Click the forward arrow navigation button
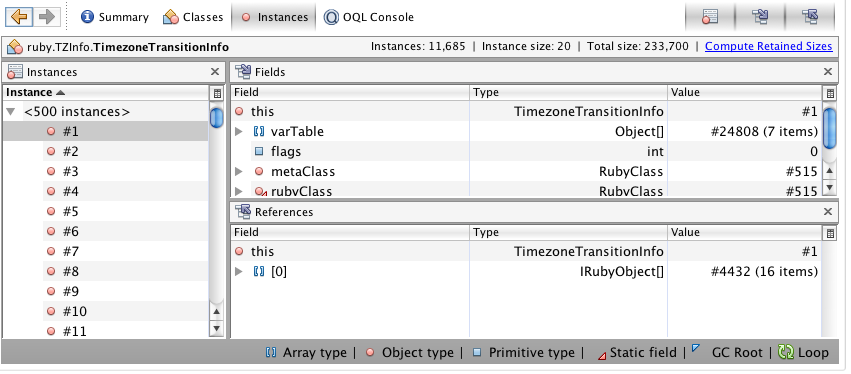851x374 pixels. pos(47,17)
